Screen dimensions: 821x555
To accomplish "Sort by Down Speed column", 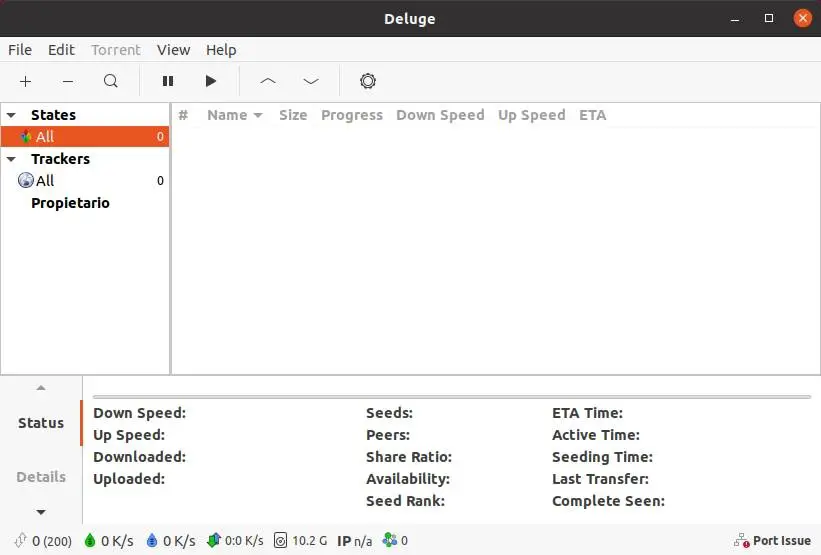I will (x=440, y=115).
